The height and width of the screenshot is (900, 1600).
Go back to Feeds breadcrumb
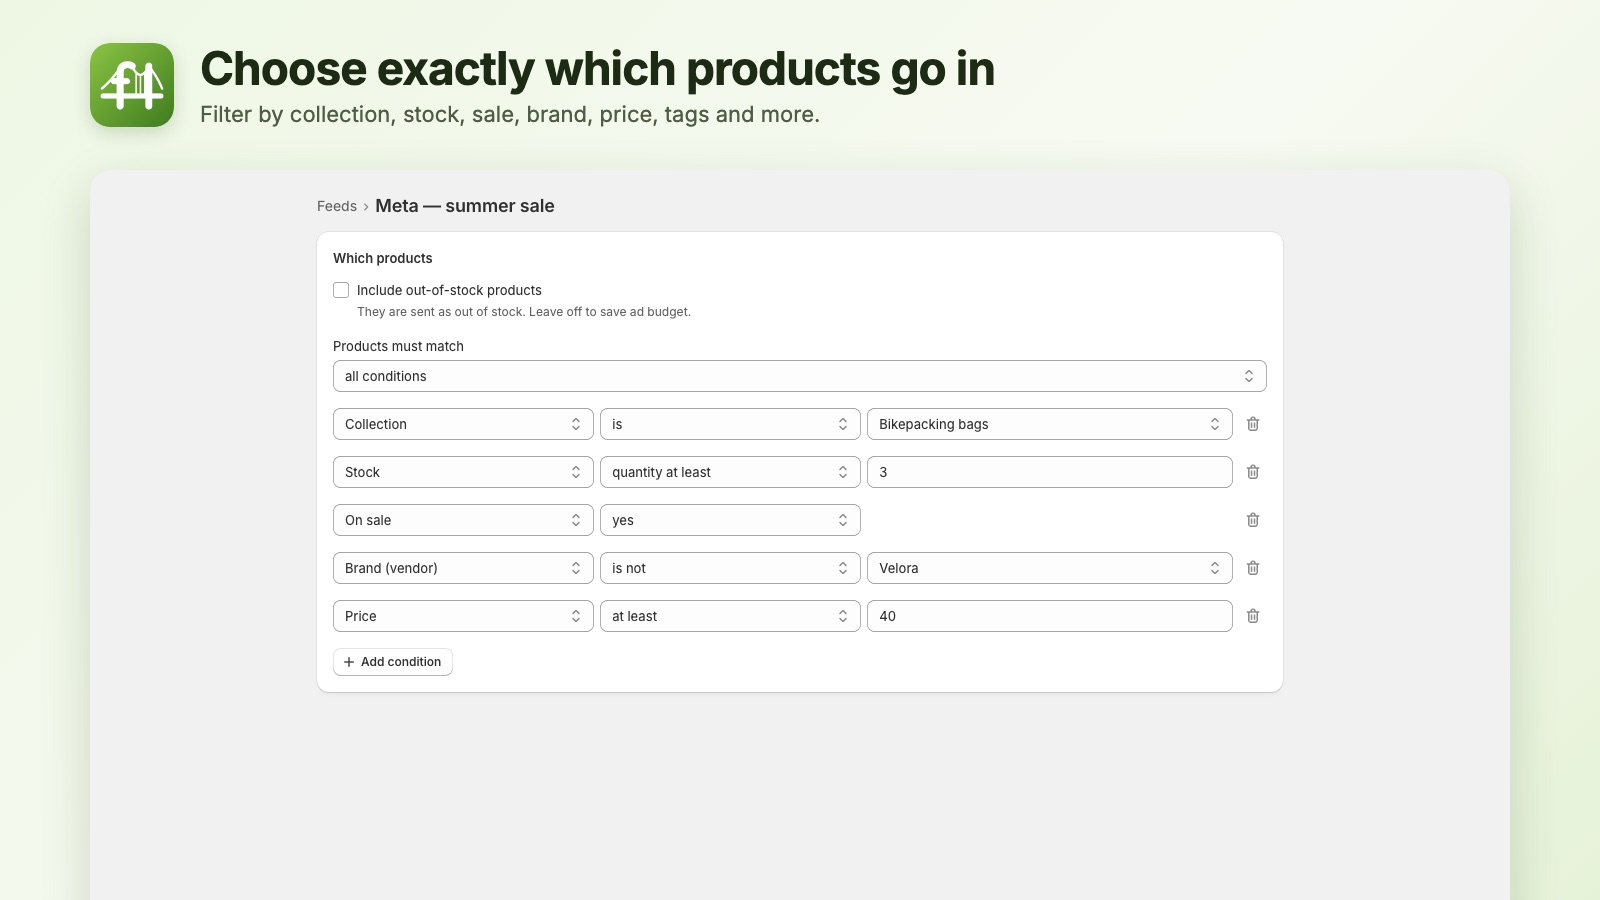(337, 206)
